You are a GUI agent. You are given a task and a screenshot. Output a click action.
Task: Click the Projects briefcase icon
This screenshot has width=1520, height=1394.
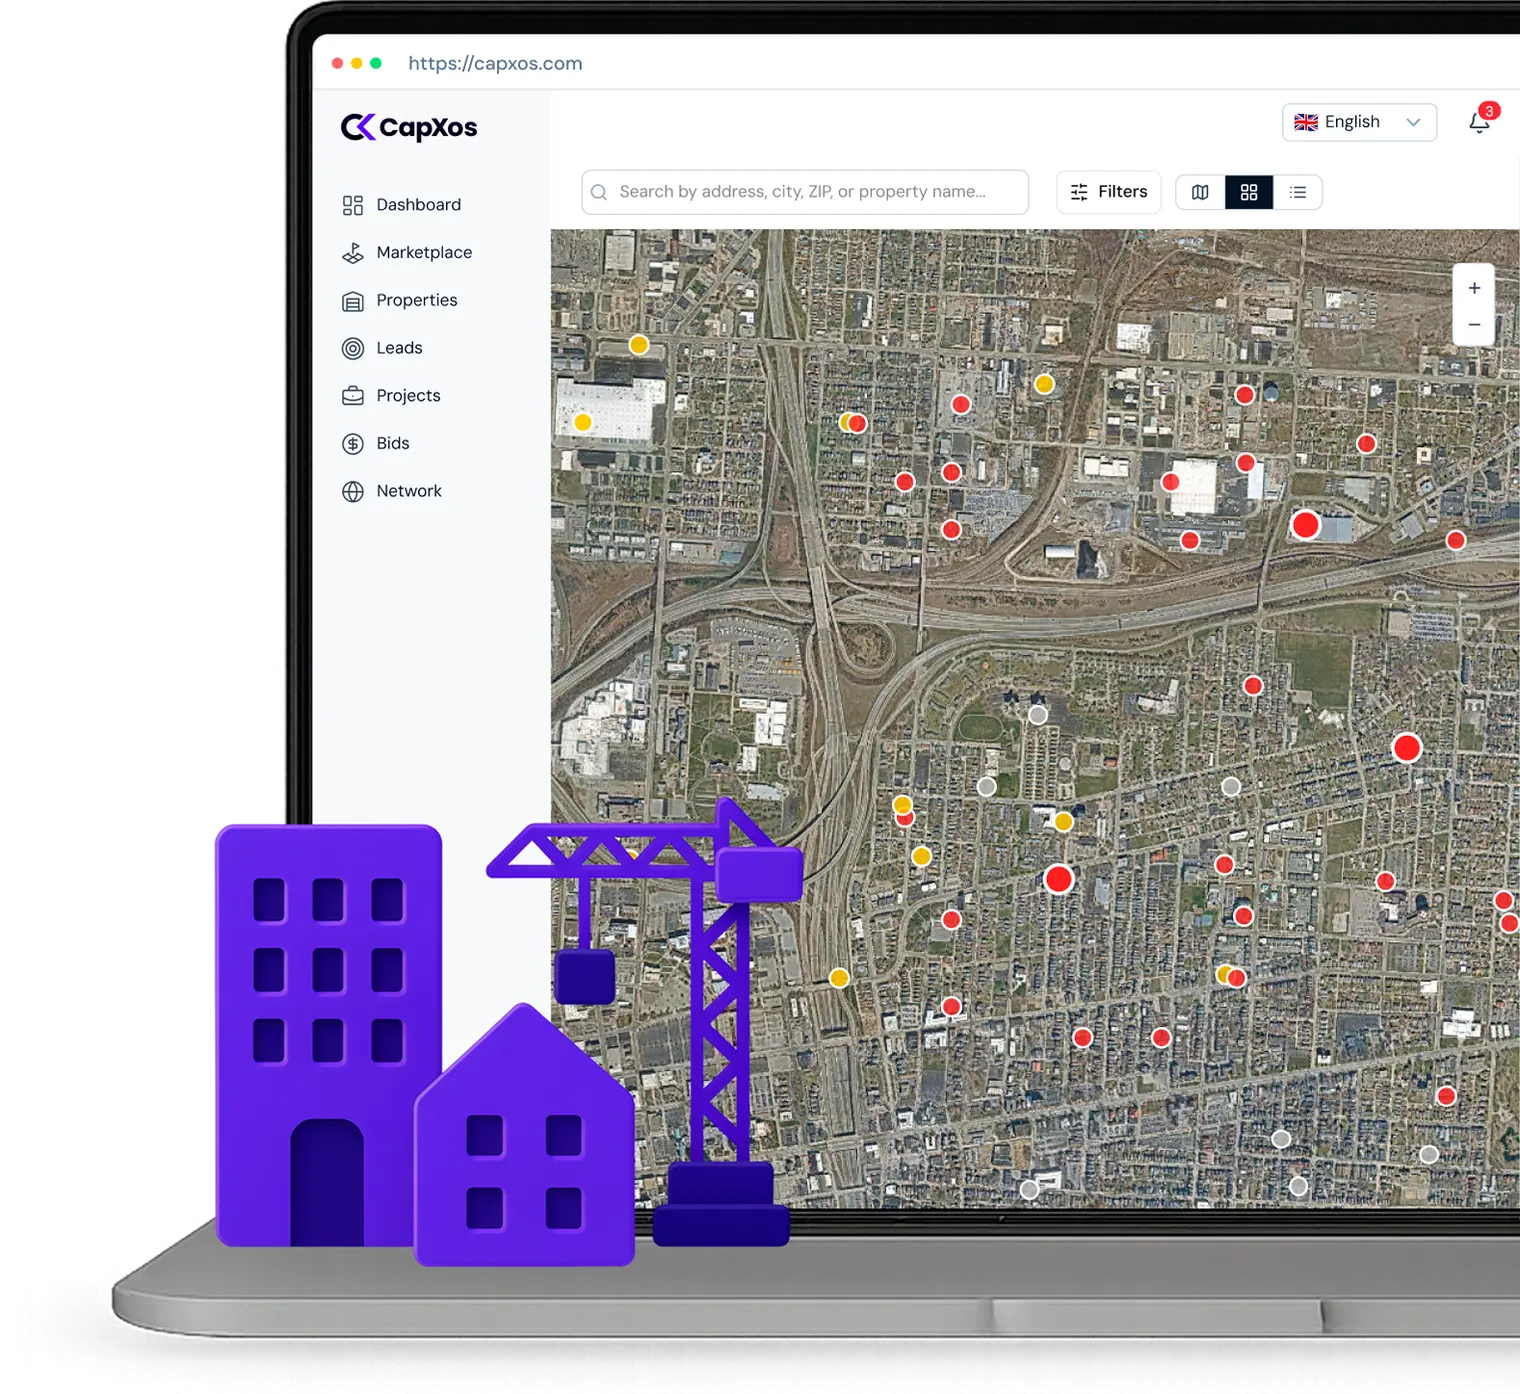[x=353, y=396]
